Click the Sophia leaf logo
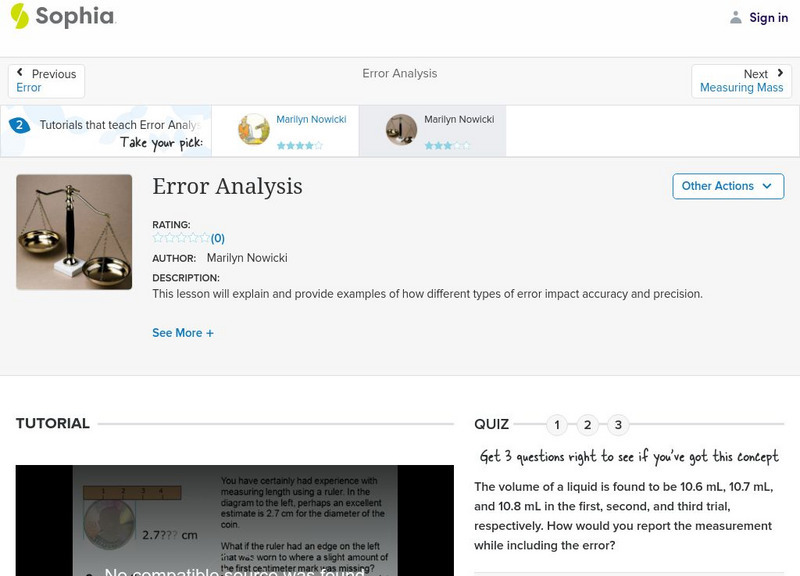 pyautogui.click(x=18, y=17)
